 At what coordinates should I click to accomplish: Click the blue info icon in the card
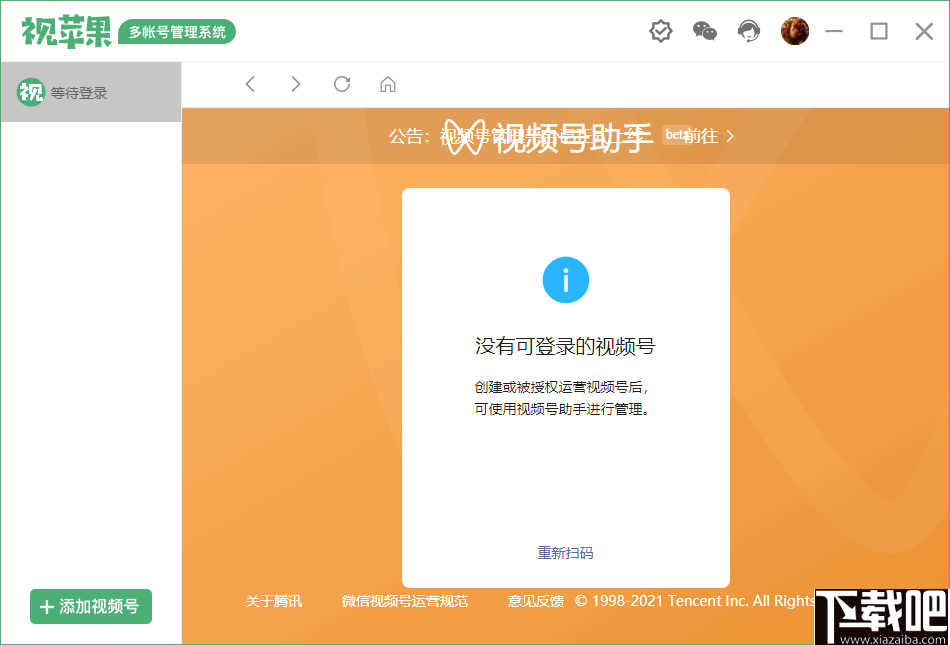click(x=566, y=280)
